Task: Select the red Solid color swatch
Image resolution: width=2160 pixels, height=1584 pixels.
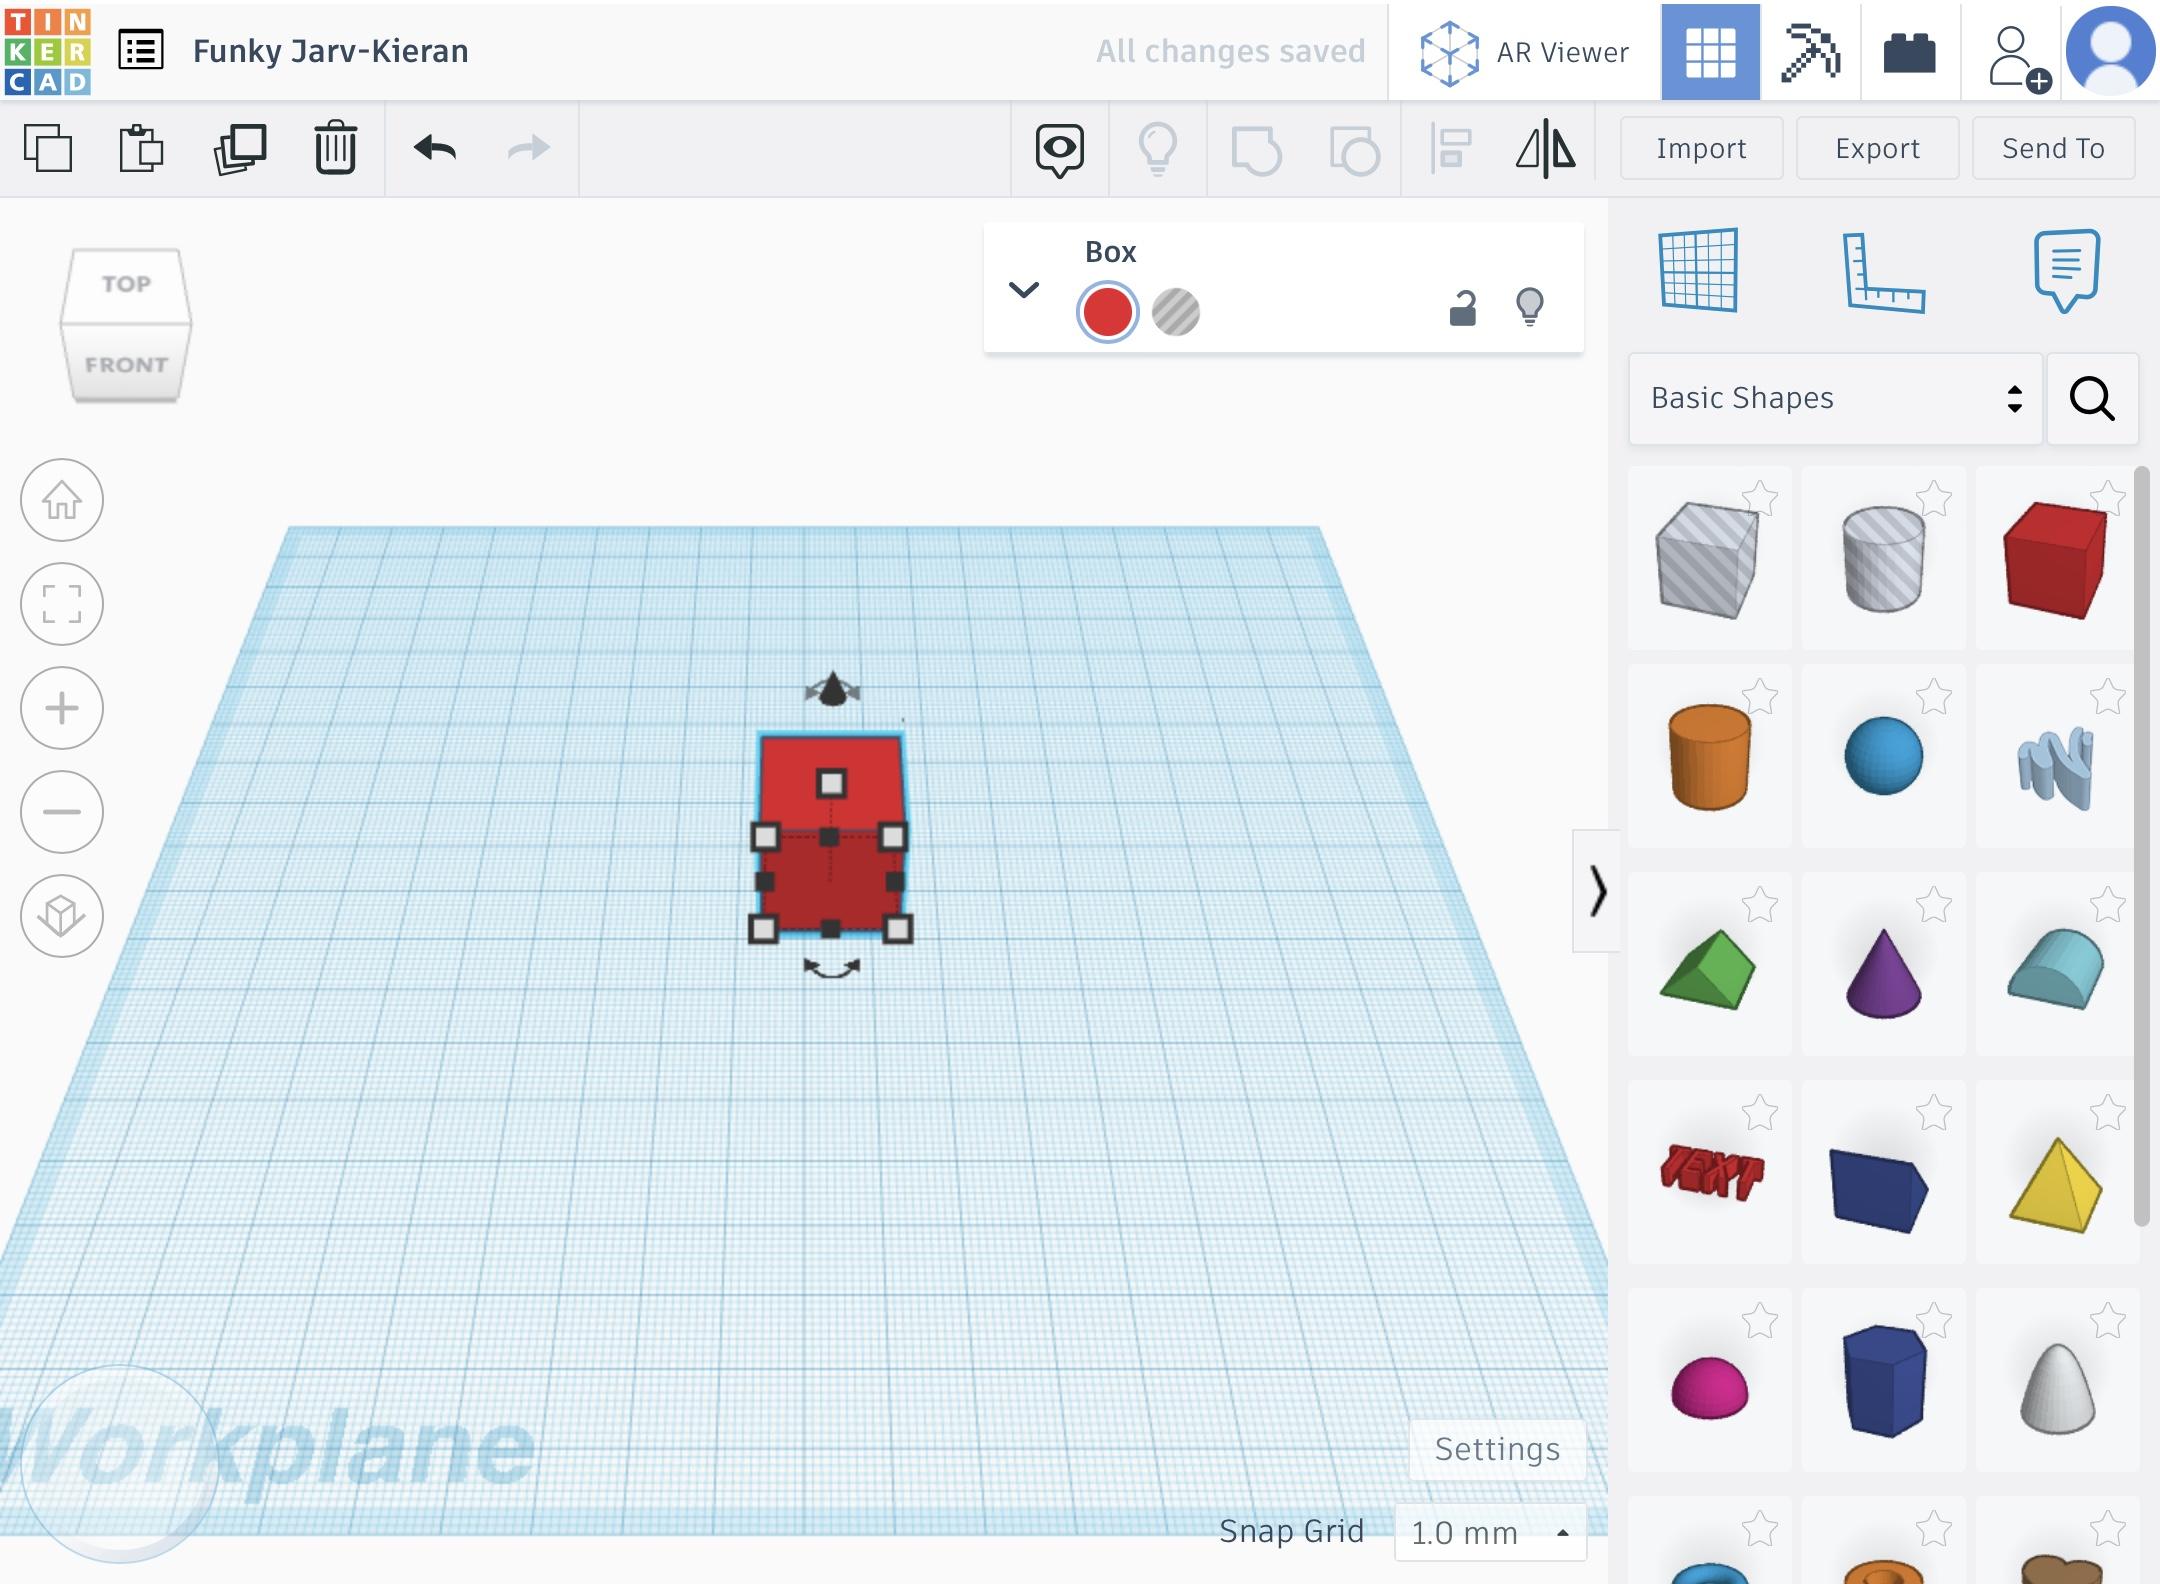Action: pyautogui.click(x=1107, y=312)
